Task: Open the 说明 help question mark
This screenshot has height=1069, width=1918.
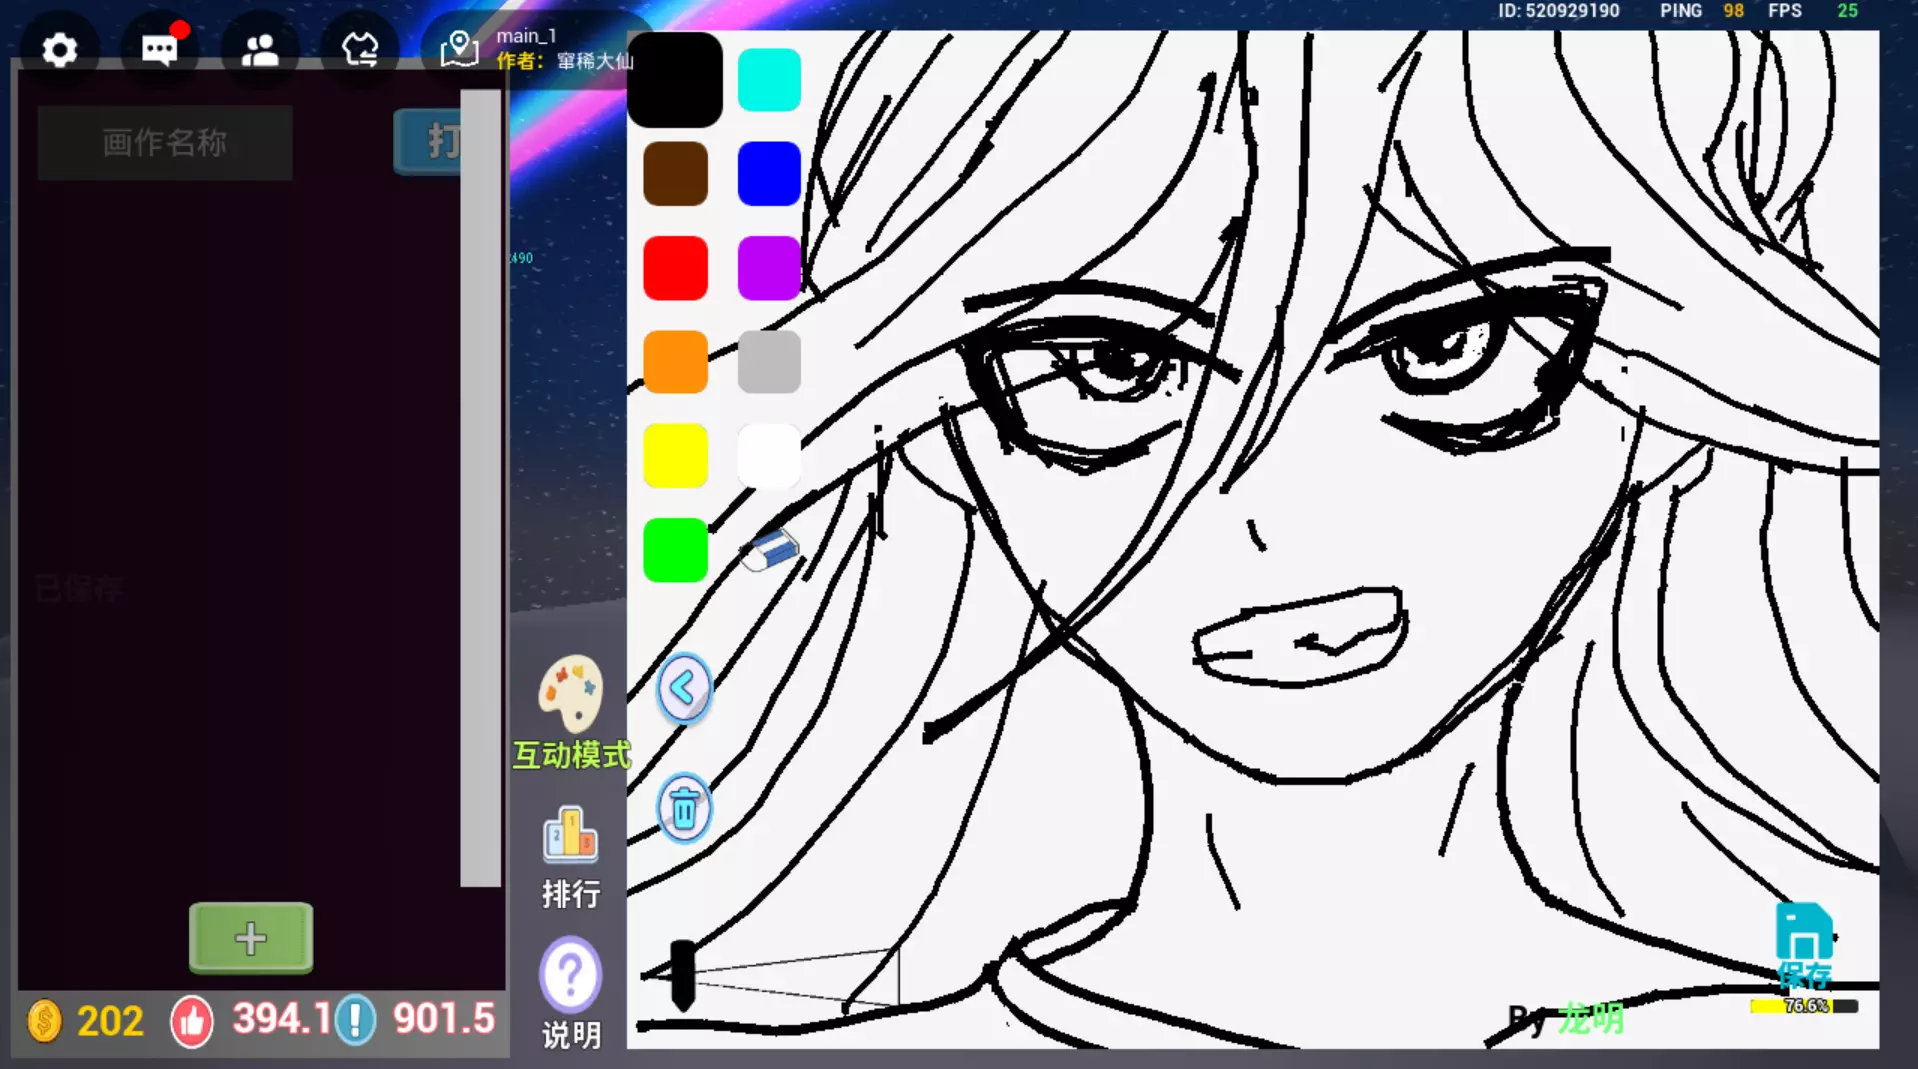Action: 570,974
